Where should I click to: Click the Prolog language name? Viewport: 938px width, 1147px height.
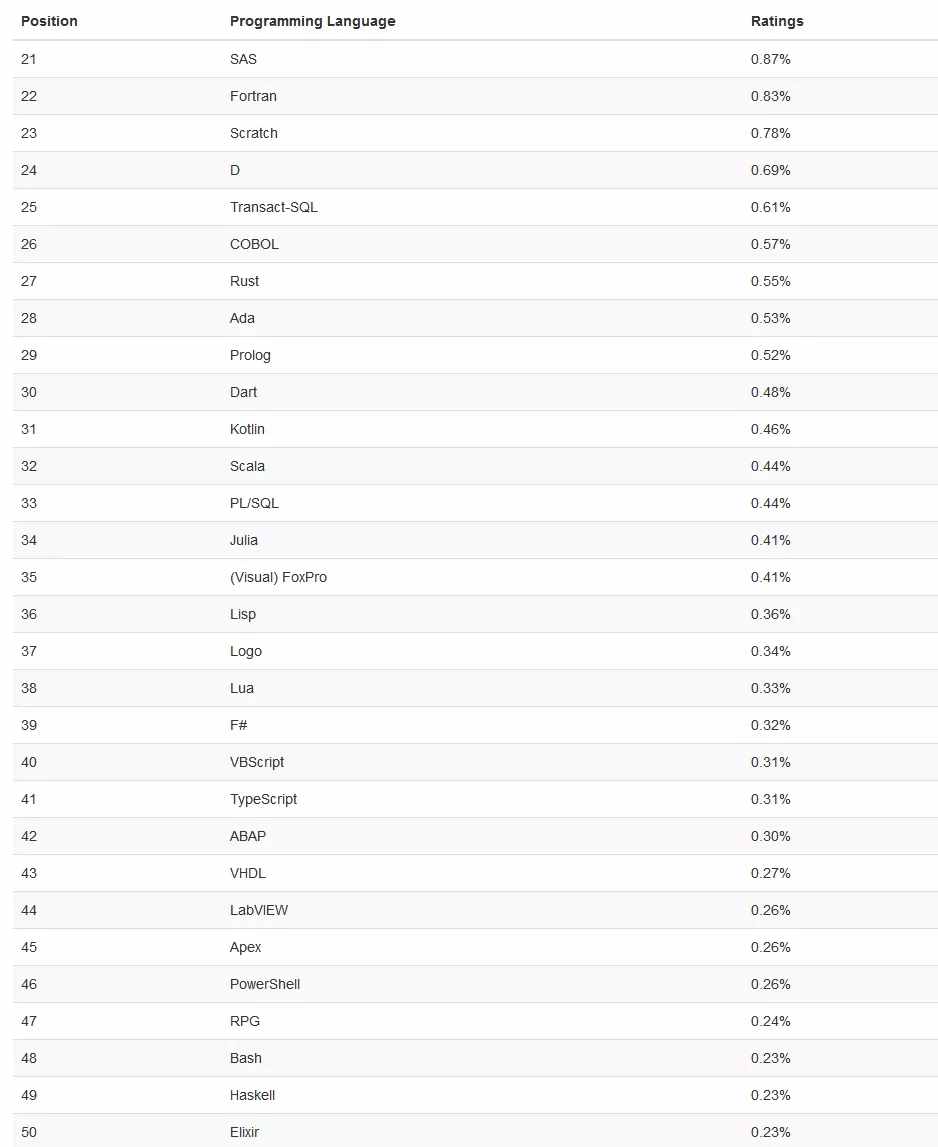(250, 356)
